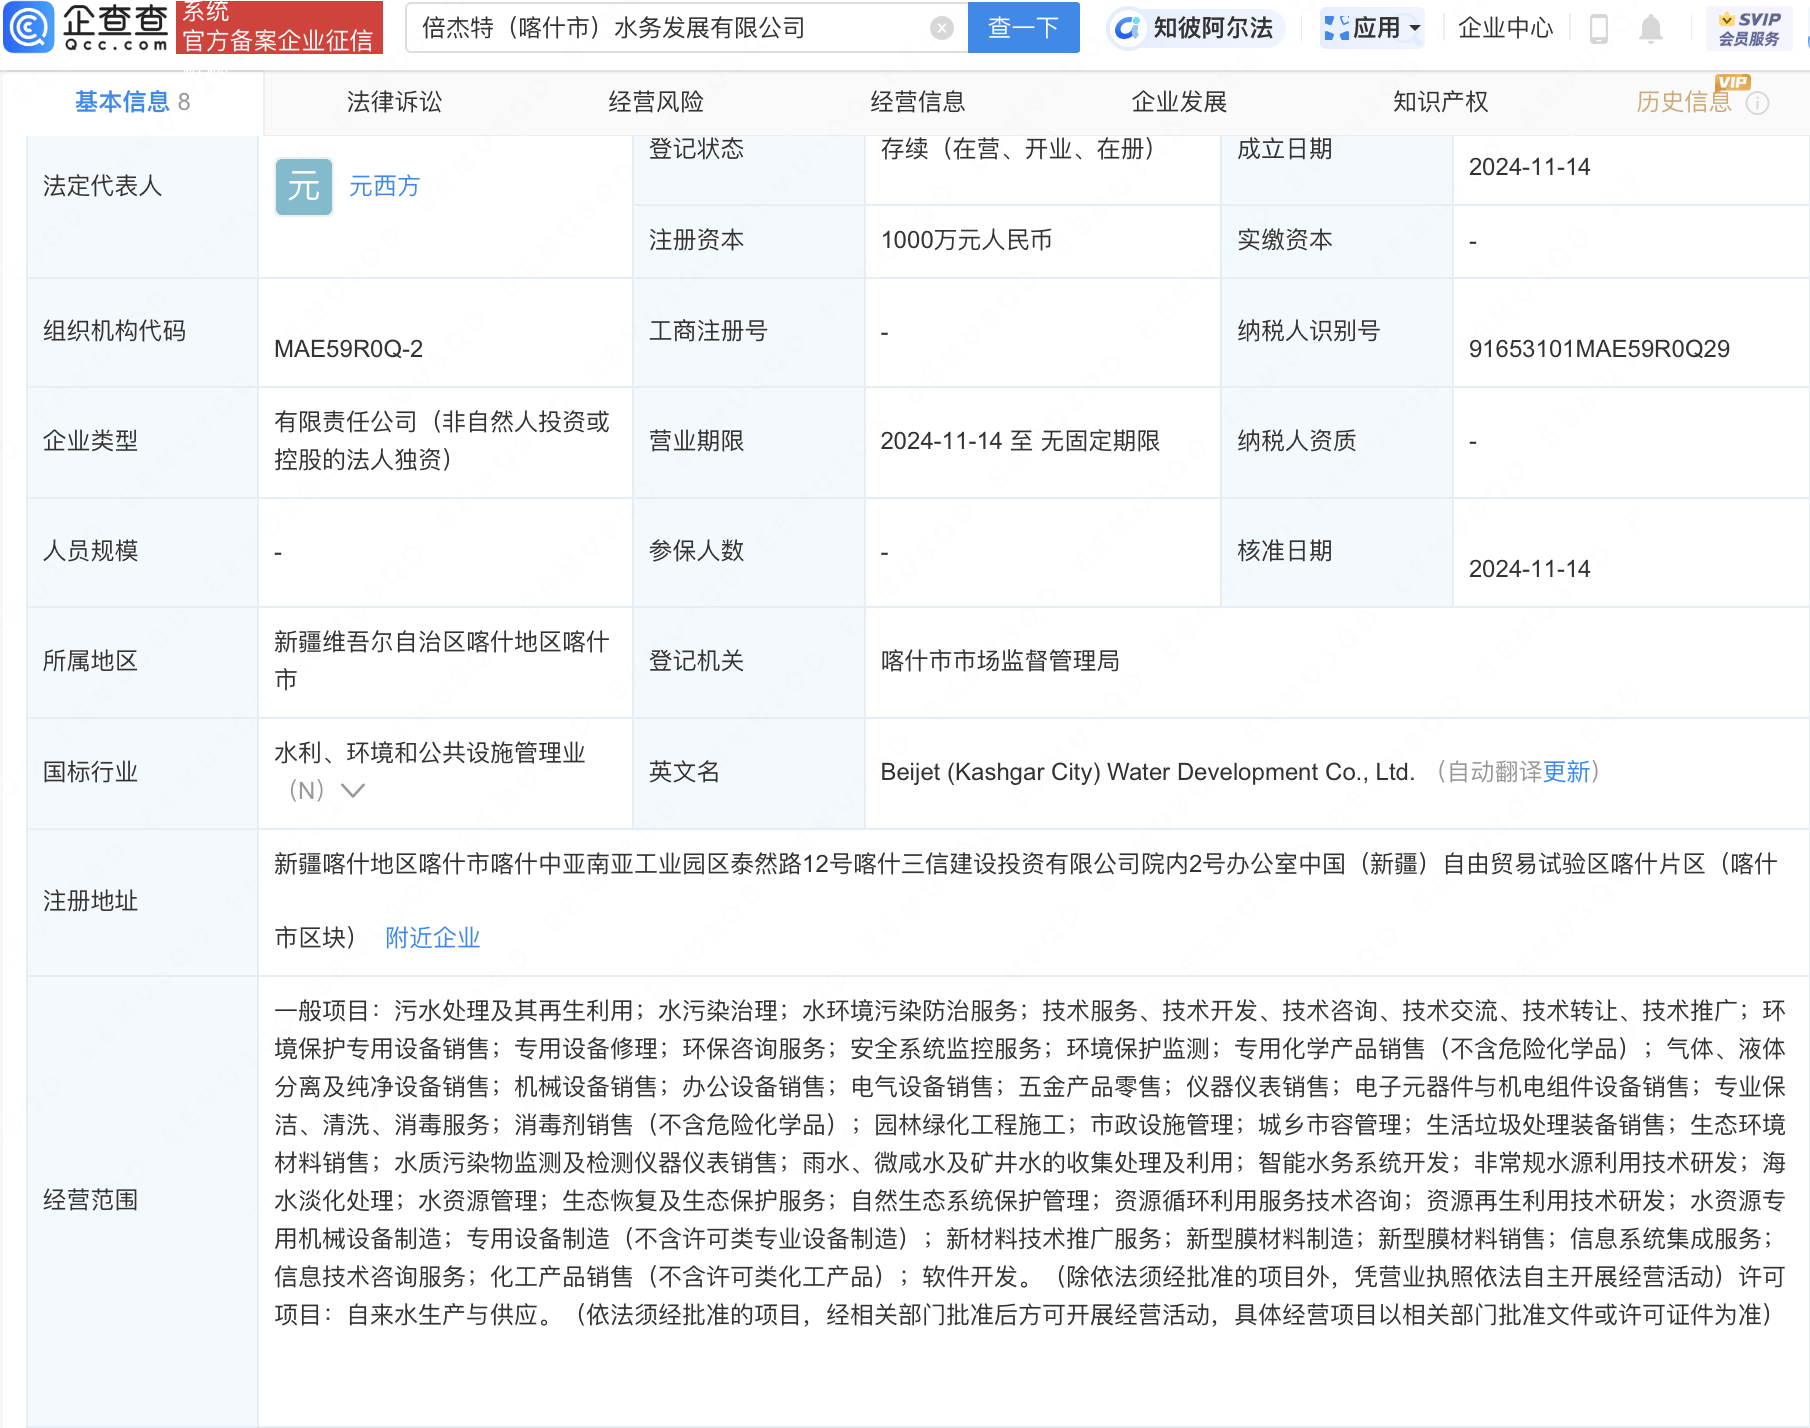Click inside the company name search field

pyautogui.click(x=660, y=27)
